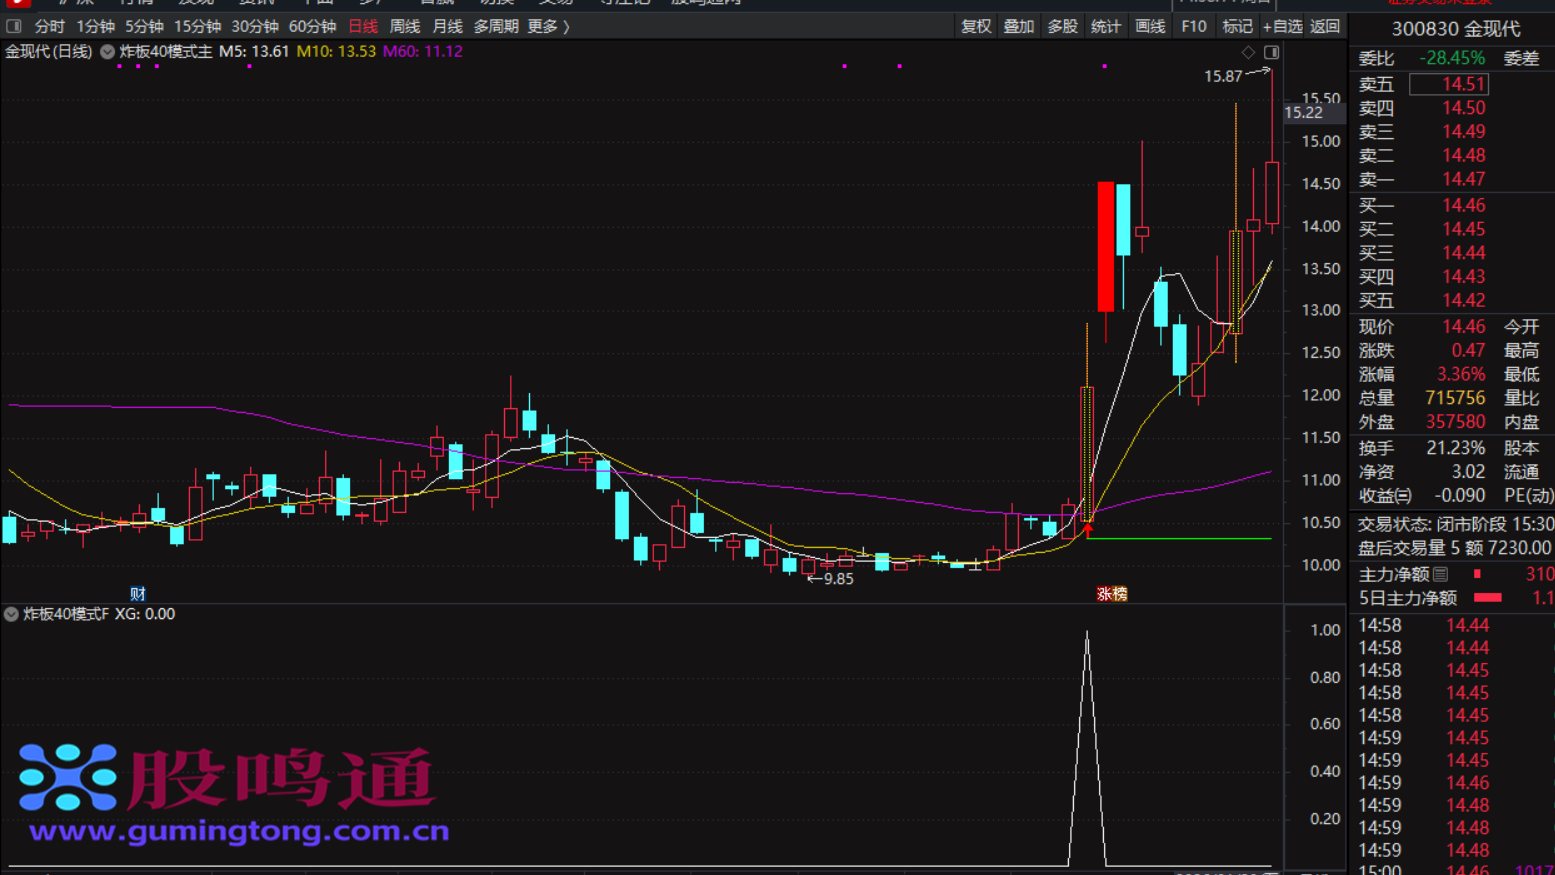Add stock via +自选 button
The width and height of the screenshot is (1555, 875).
pos(1282,27)
